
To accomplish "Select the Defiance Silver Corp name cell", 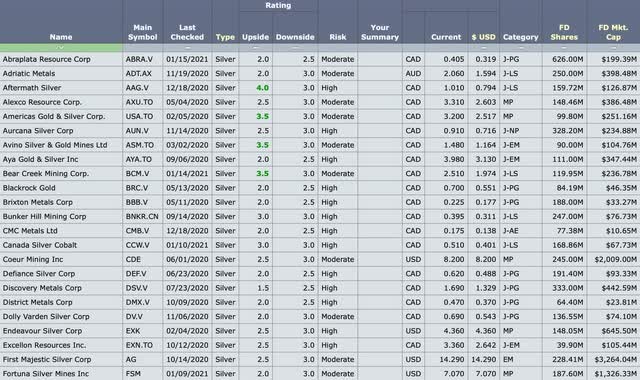I will (39, 273).
